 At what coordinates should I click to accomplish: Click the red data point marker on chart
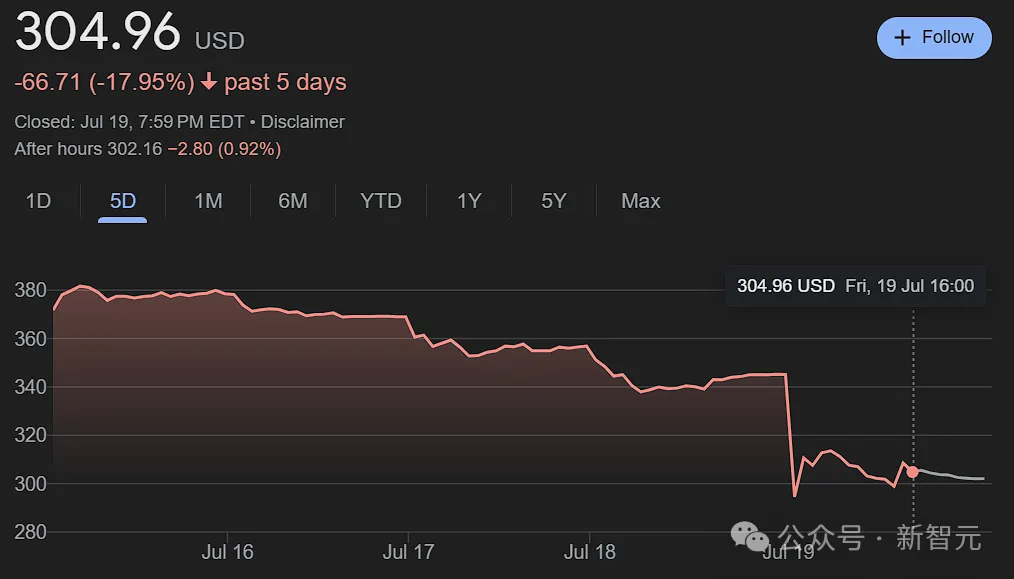click(x=912, y=472)
